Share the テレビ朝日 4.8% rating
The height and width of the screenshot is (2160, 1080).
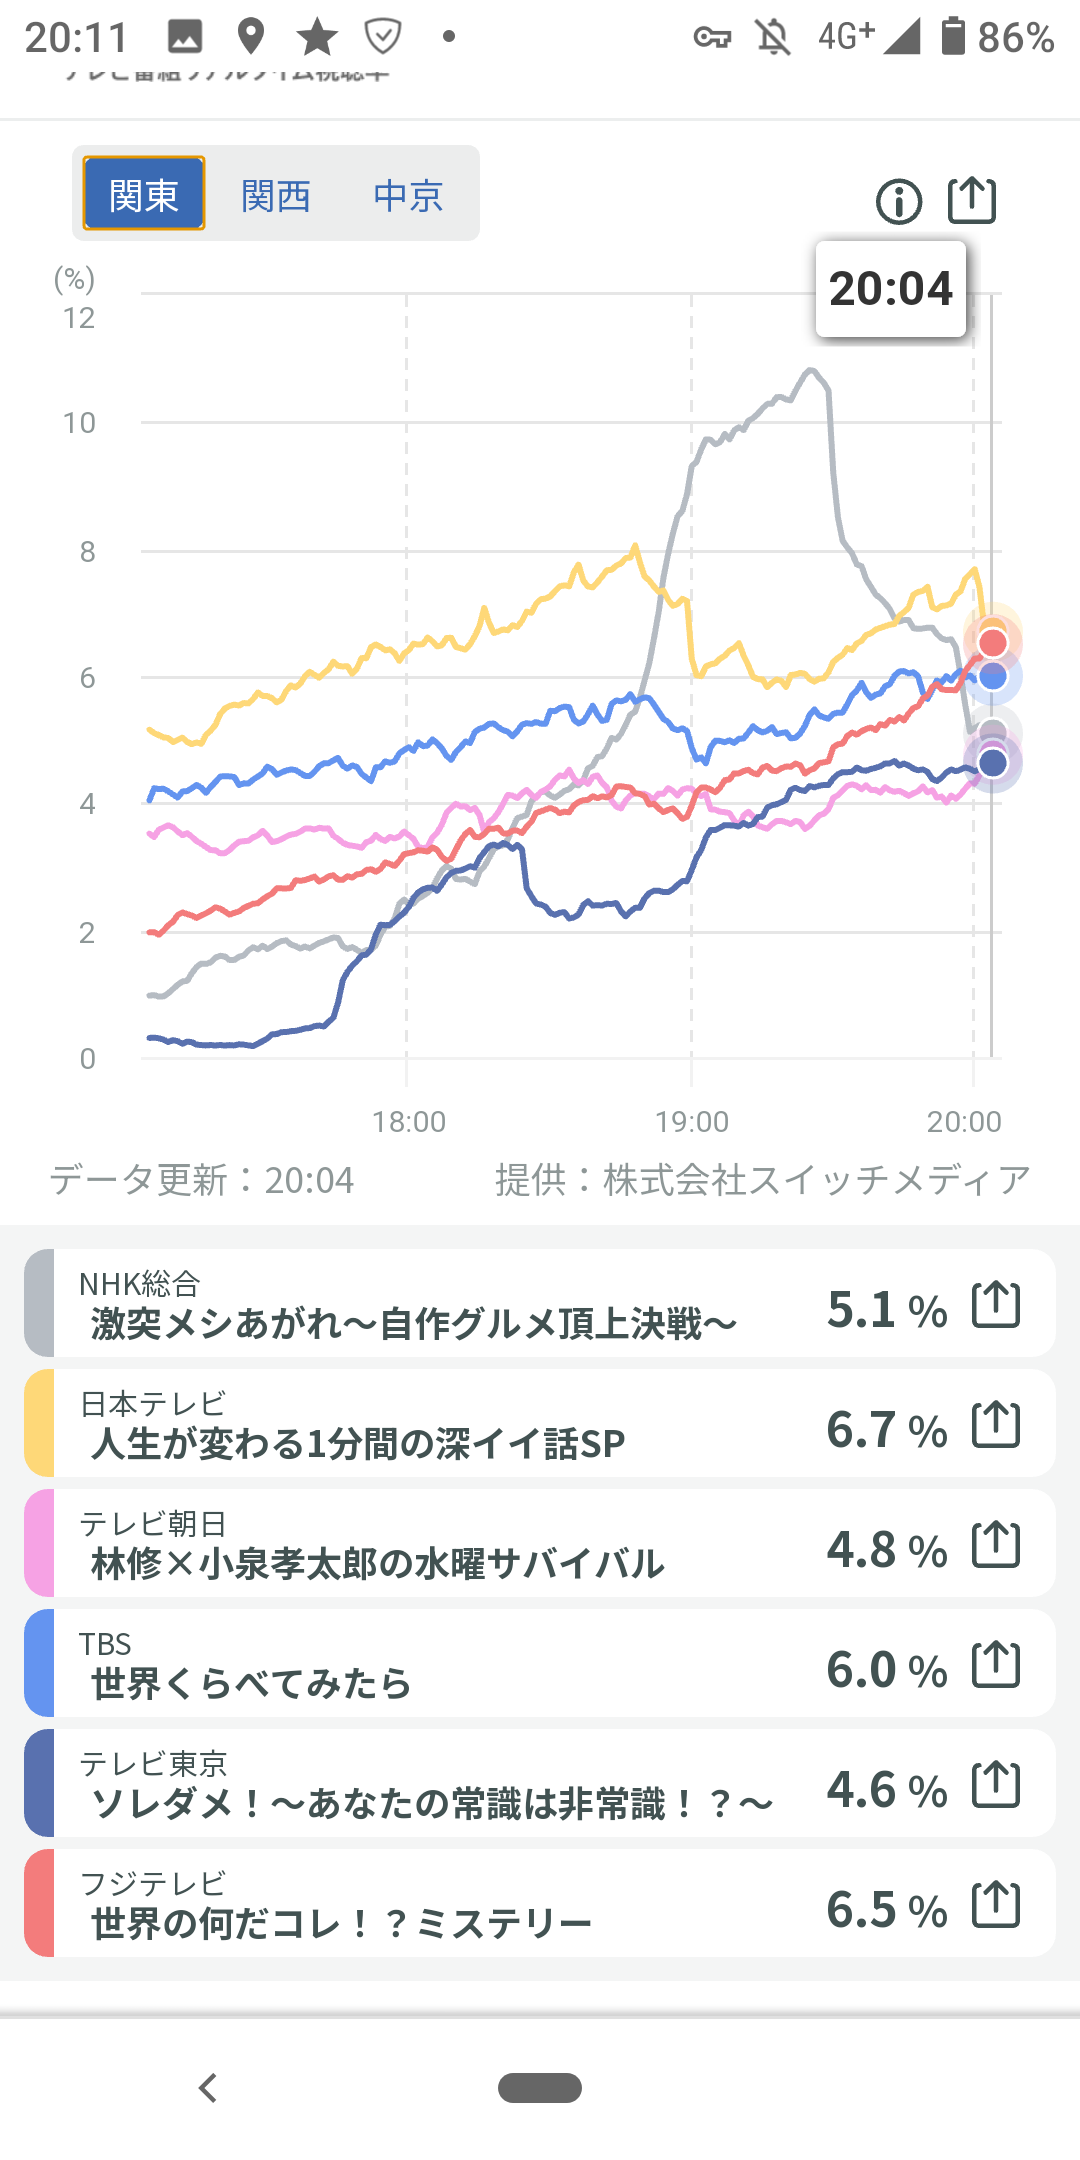click(996, 1545)
